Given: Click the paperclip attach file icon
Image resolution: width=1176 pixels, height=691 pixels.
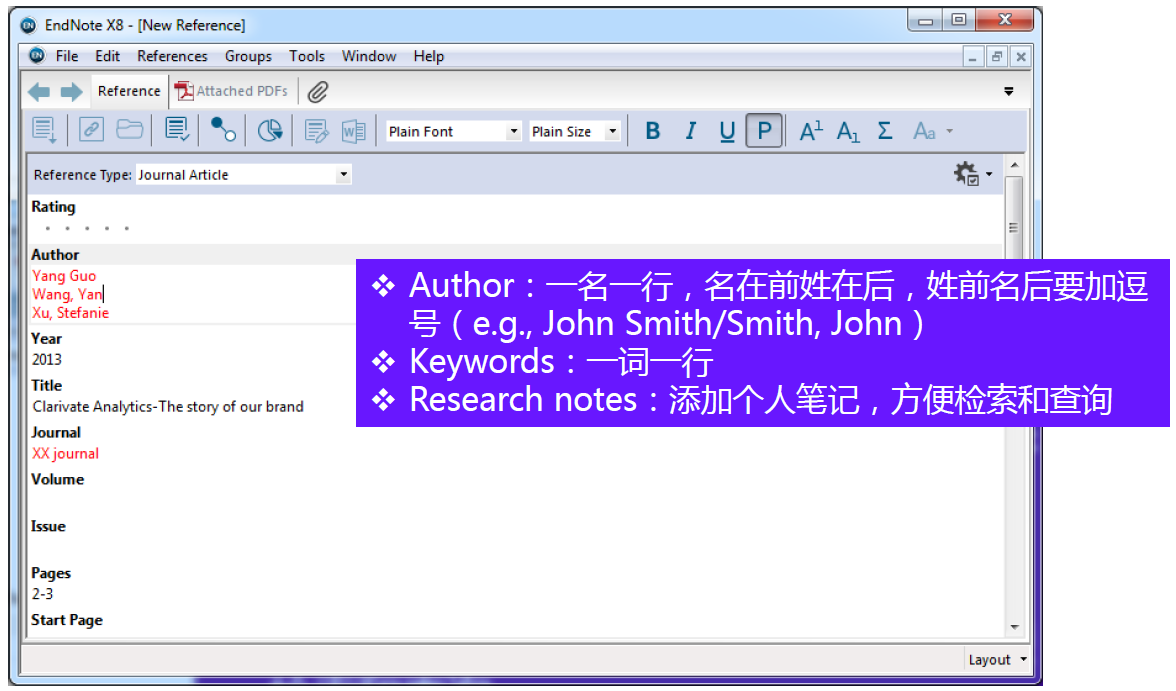Looking at the screenshot, I should click(318, 92).
